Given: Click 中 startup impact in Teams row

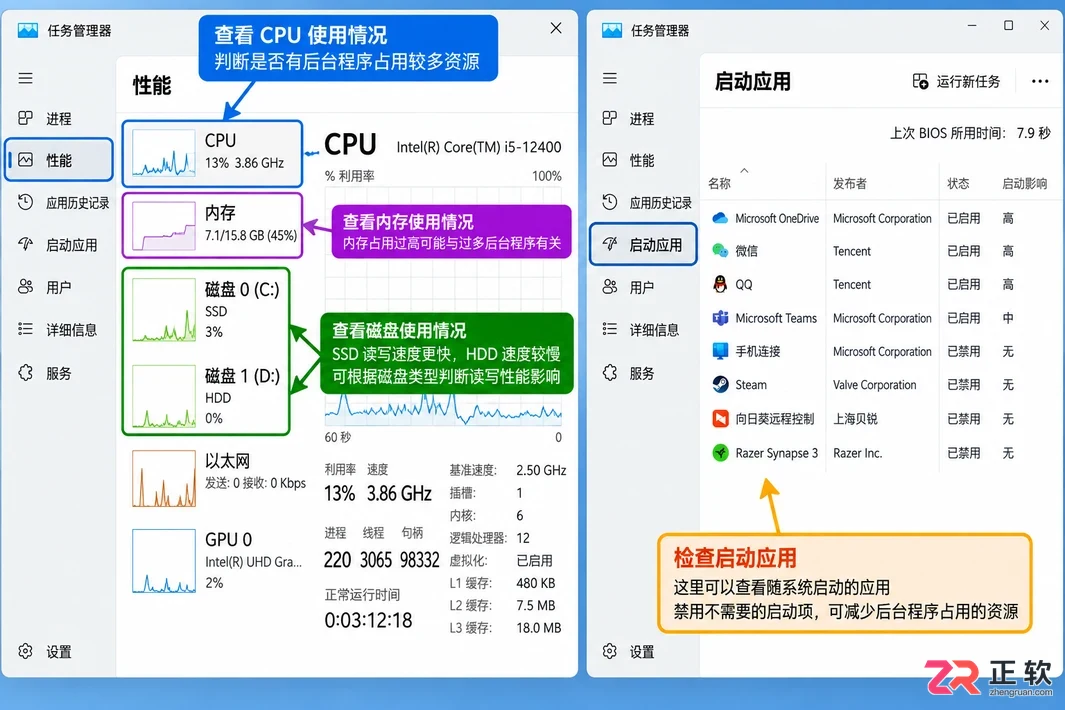Looking at the screenshot, I should point(1008,318).
